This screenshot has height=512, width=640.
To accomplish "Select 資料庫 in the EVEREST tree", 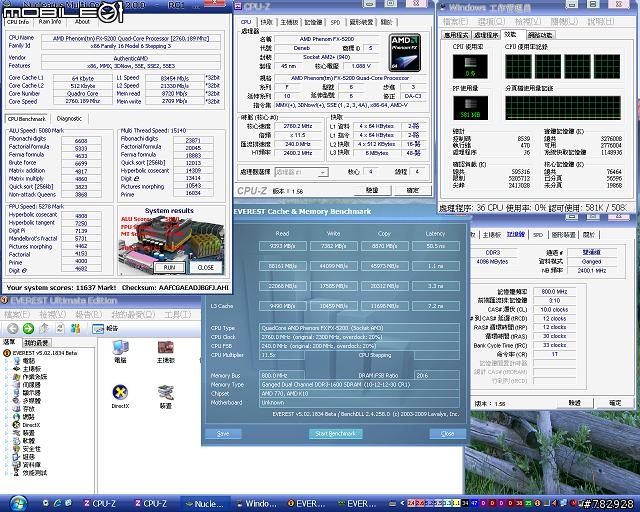I will [27, 465].
